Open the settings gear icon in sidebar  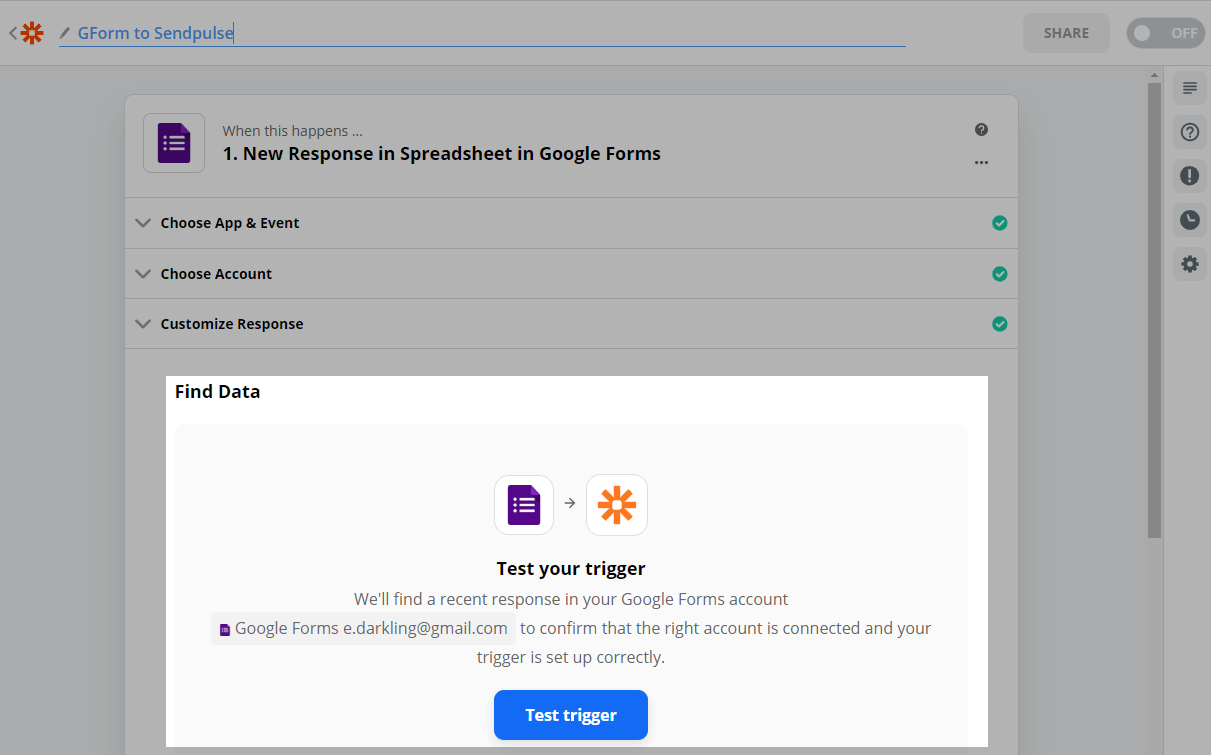1189,264
